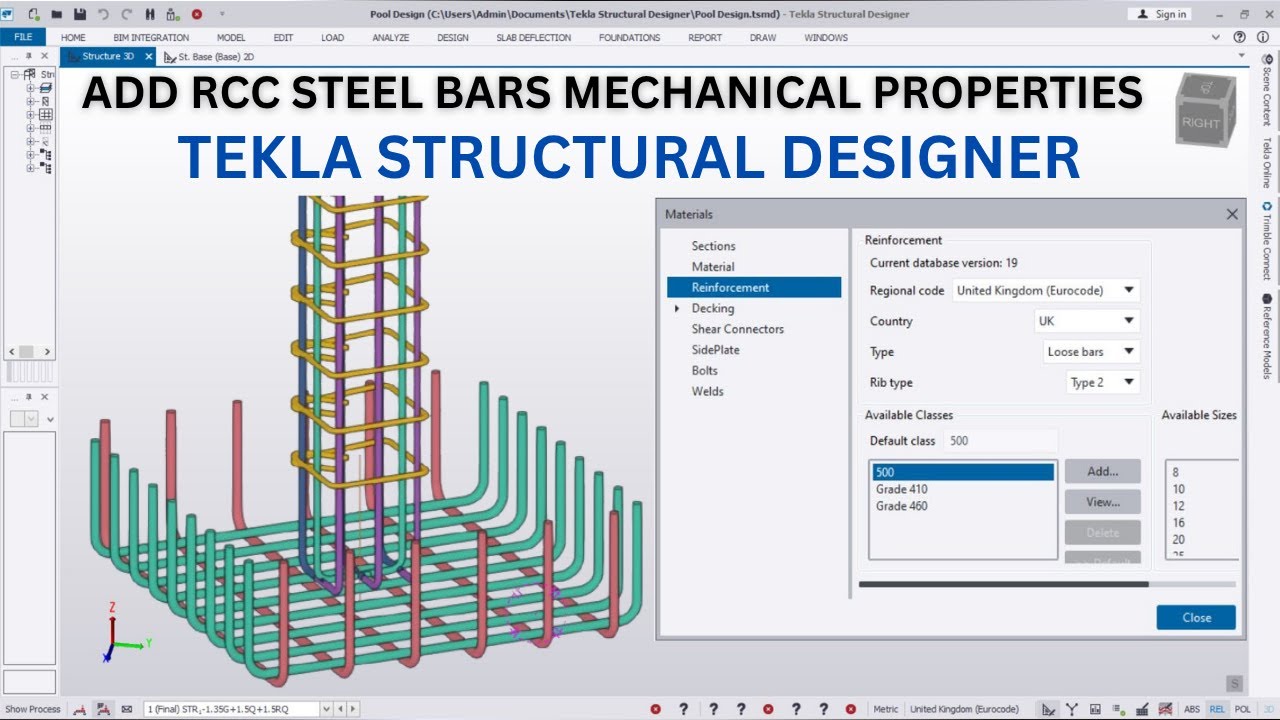Click the binoculars Find icon
This screenshot has width=1280, height=720.
pyautogui.click(x=150, y=14)
